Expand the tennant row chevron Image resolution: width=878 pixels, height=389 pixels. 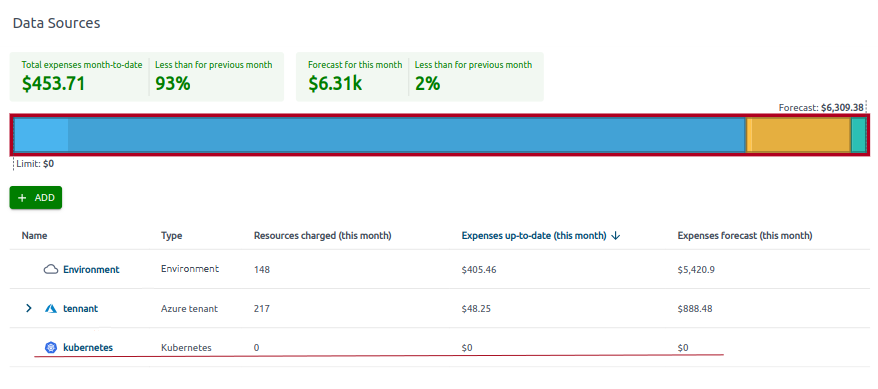[x=29, y=308]
